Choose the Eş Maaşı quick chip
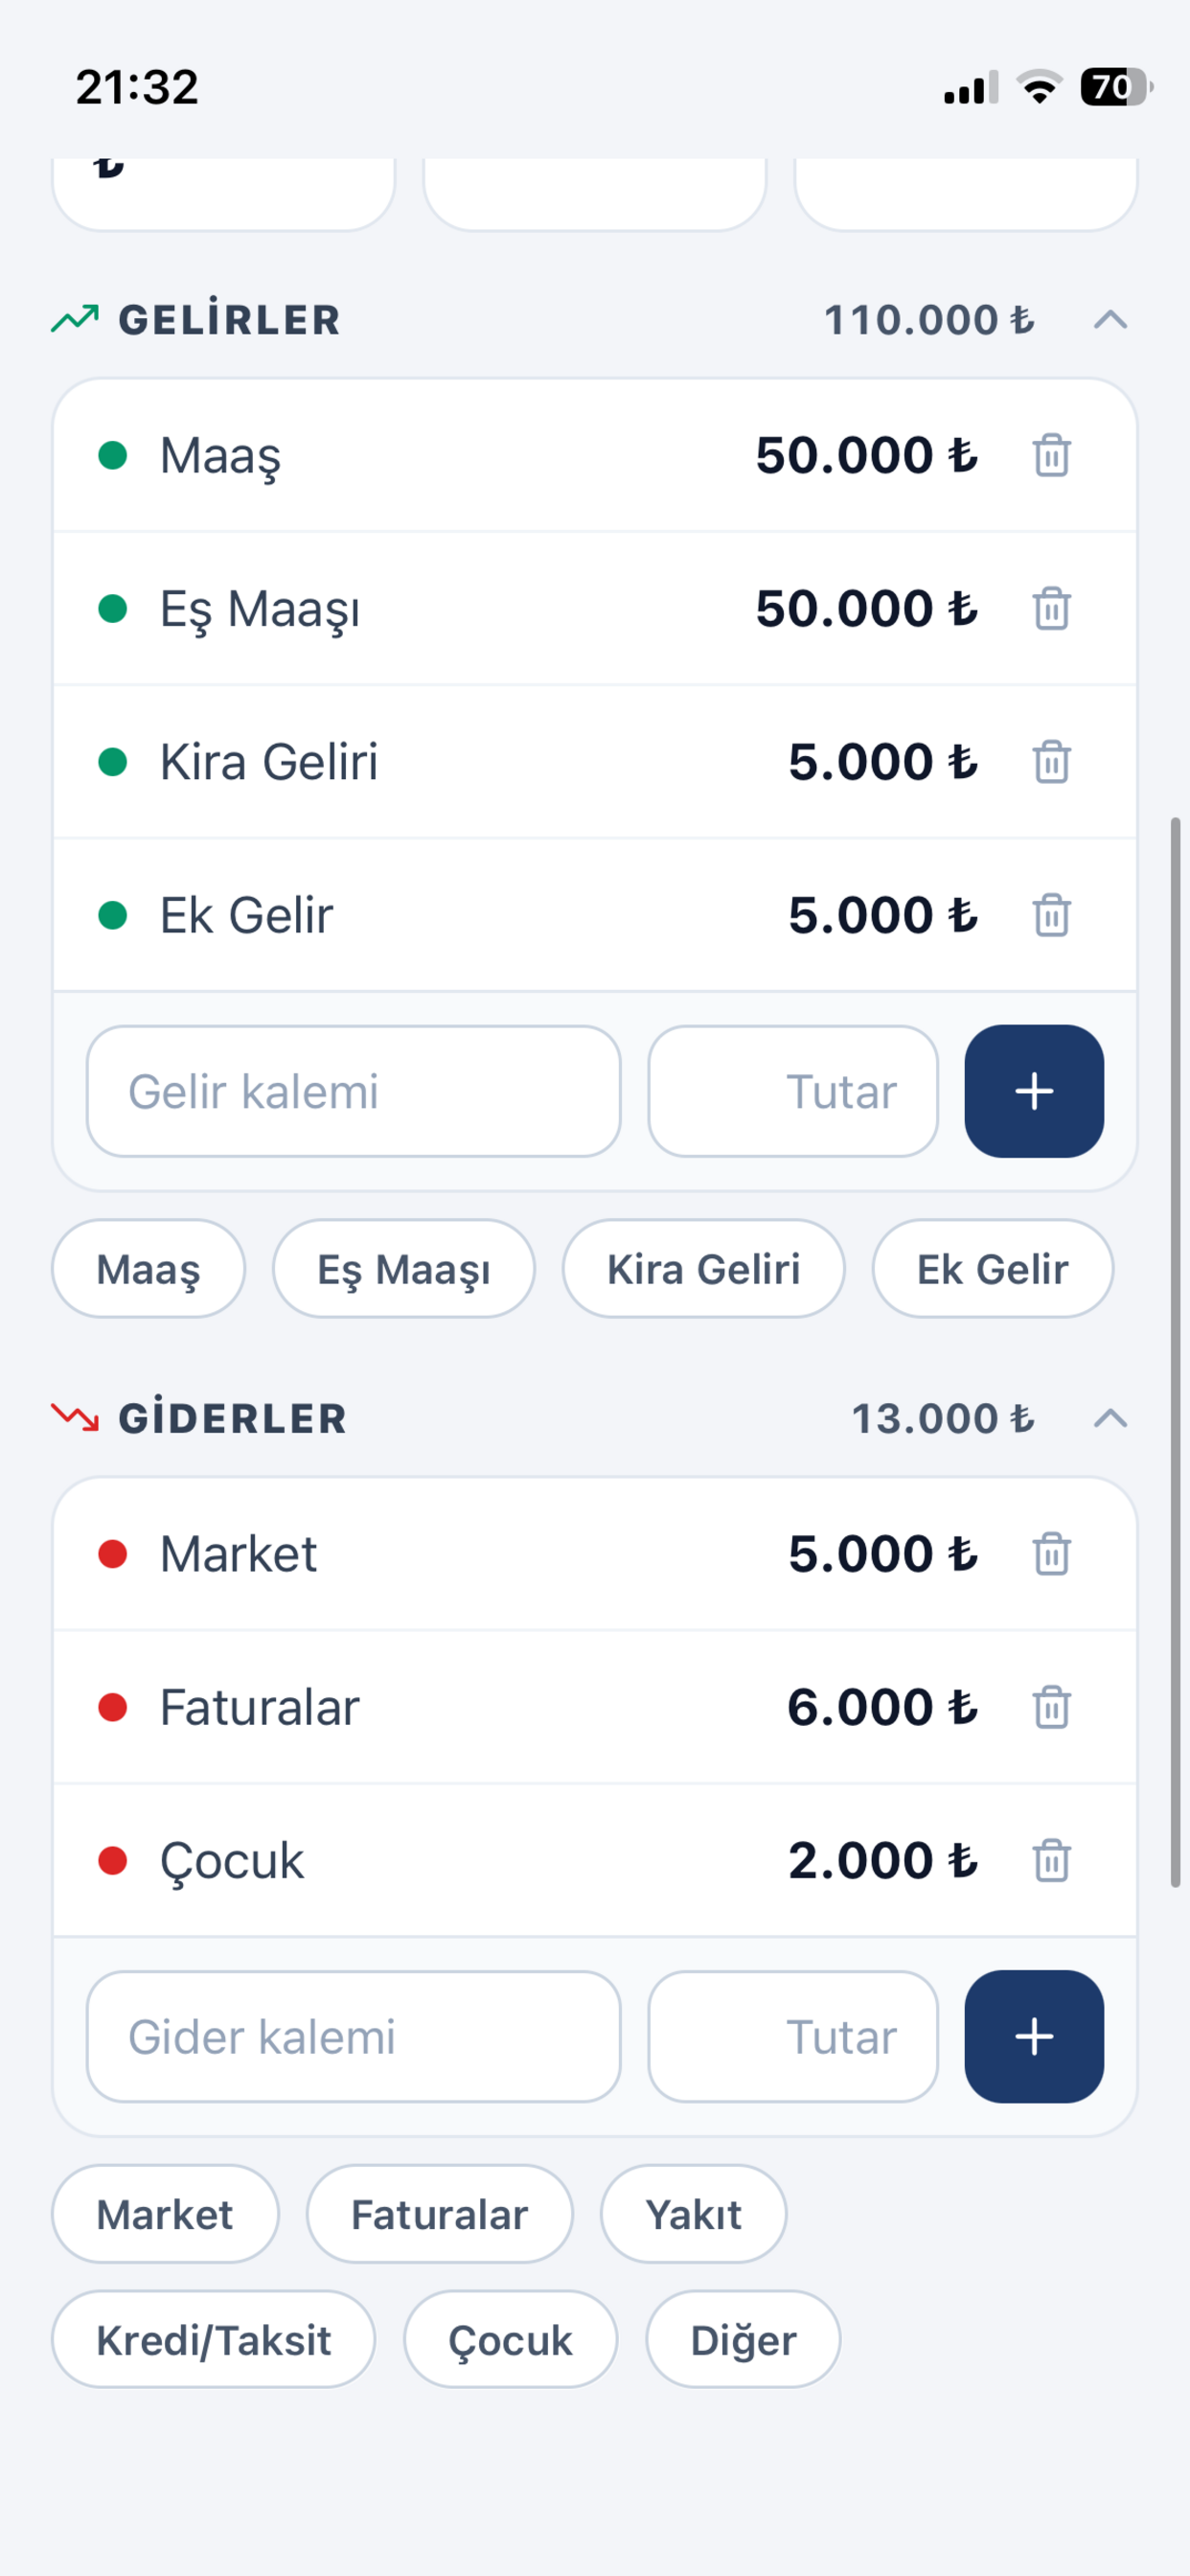Viewport: 1190px width, 2576px height. point(404,1269)
